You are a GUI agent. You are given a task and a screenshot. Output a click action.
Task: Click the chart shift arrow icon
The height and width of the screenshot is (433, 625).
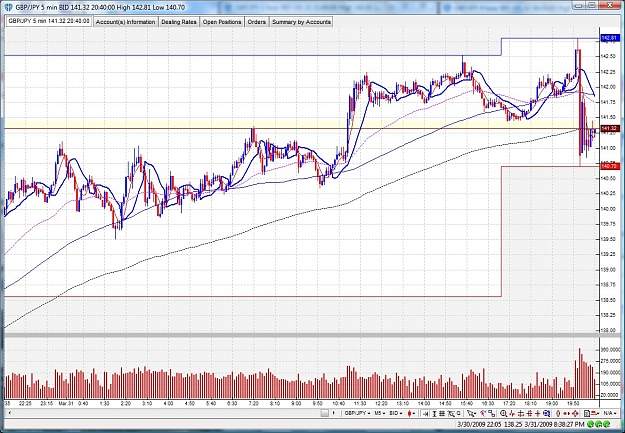[426, 413]
